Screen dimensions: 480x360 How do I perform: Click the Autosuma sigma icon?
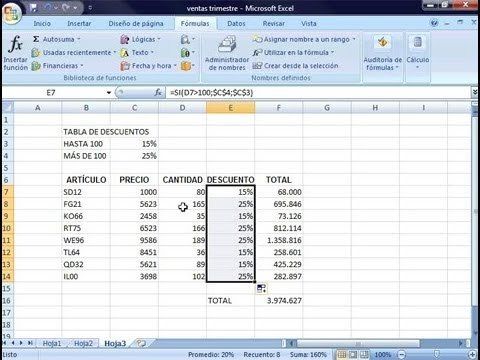36,39
